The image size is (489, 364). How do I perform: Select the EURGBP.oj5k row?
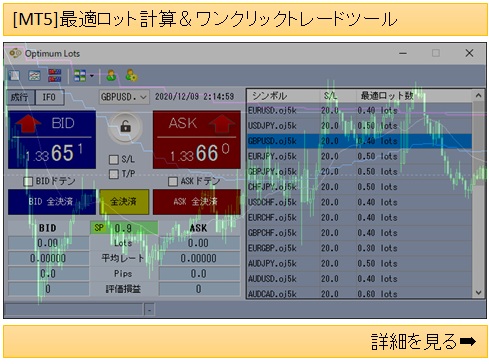tap(359, 248)
